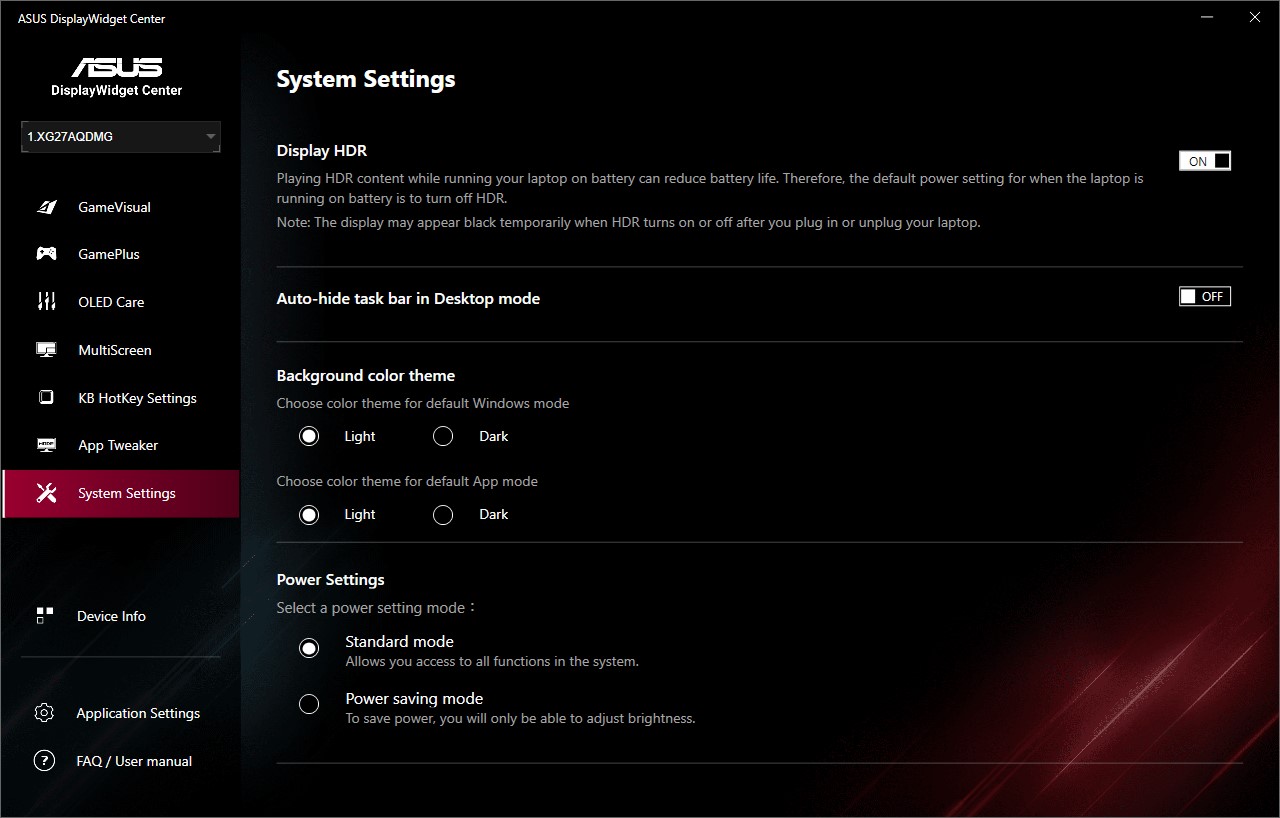
Task: Select Dark theme for App mode
Action: click(443, 514)
